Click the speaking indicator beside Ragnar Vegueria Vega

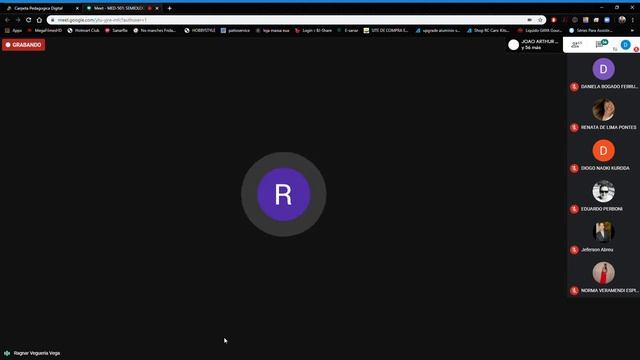pyautogui.click(x=7, y=353)
